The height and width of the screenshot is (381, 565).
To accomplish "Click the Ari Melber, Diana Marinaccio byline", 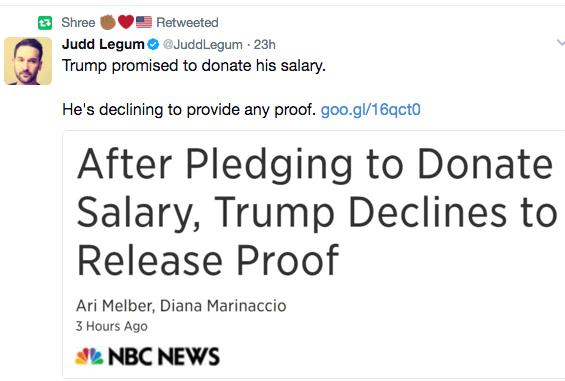I will tap(181, 306).
